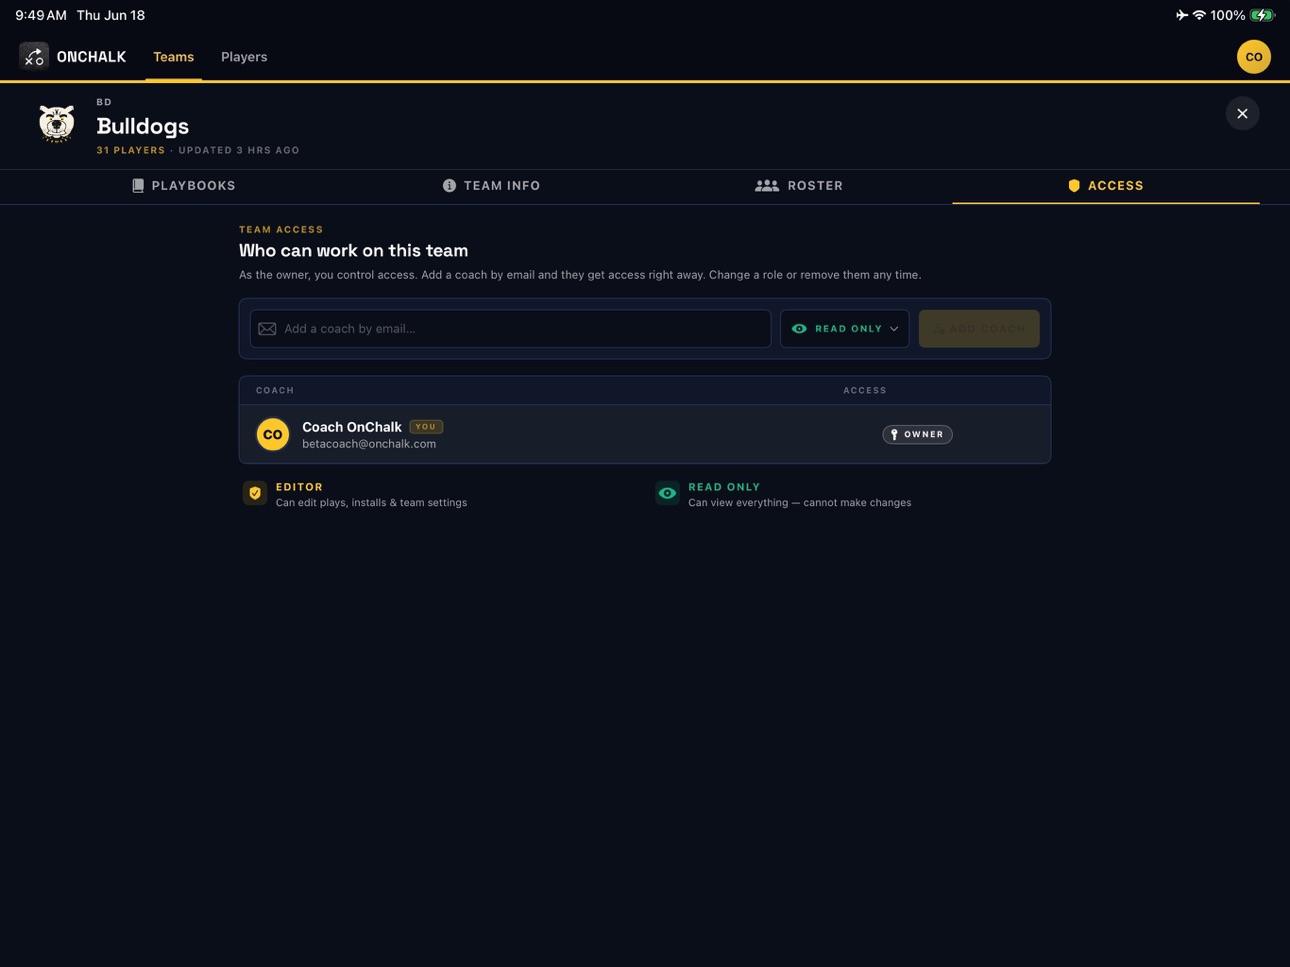
Task: Click 'Can edit plays, installs & team settings' text
Action: click(371, 503)
